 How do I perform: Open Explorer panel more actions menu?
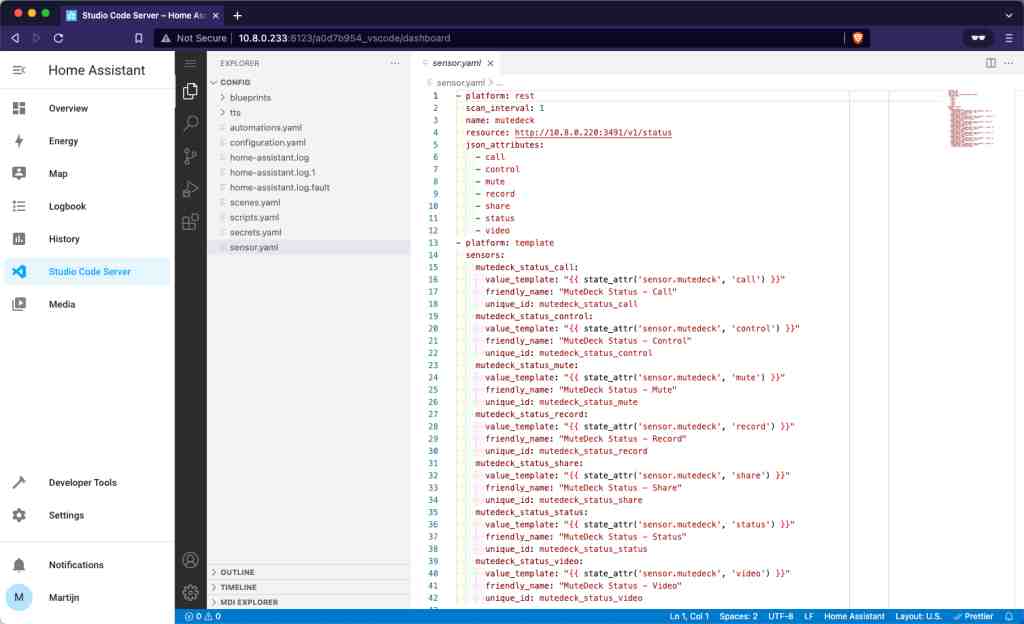(394, 63)
